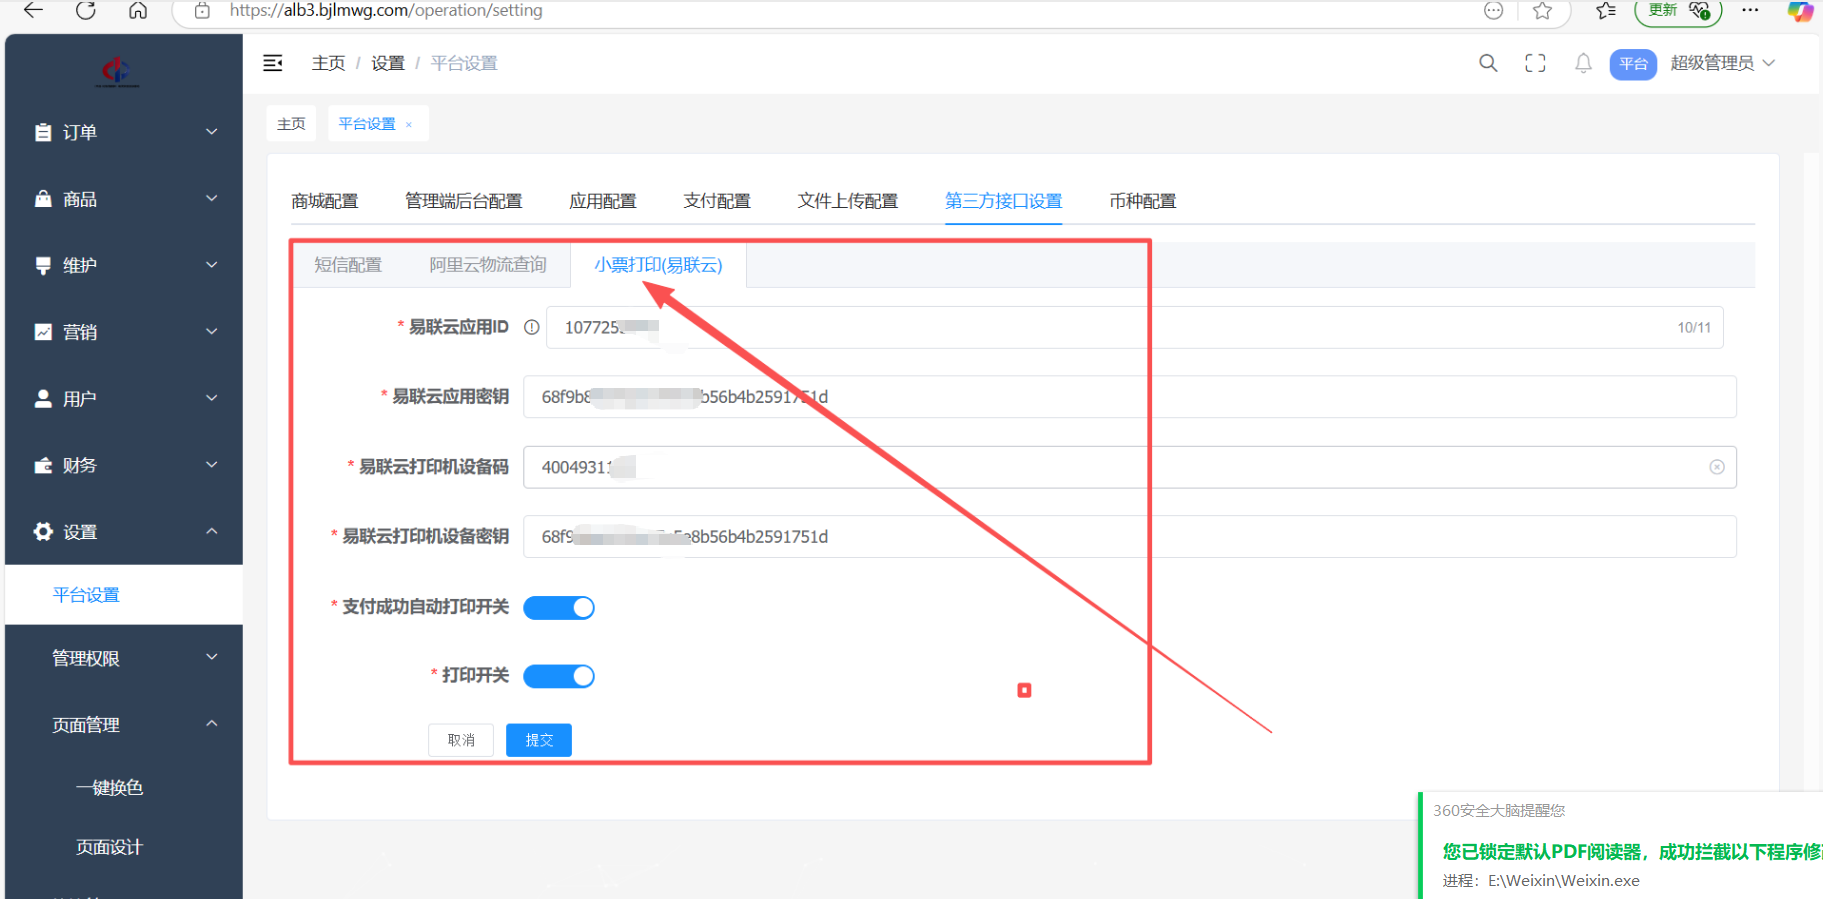Screen dimensions: 1823x899
Task: Select the 阿里云物流查询 sub-tab
Action: (488, 265)
